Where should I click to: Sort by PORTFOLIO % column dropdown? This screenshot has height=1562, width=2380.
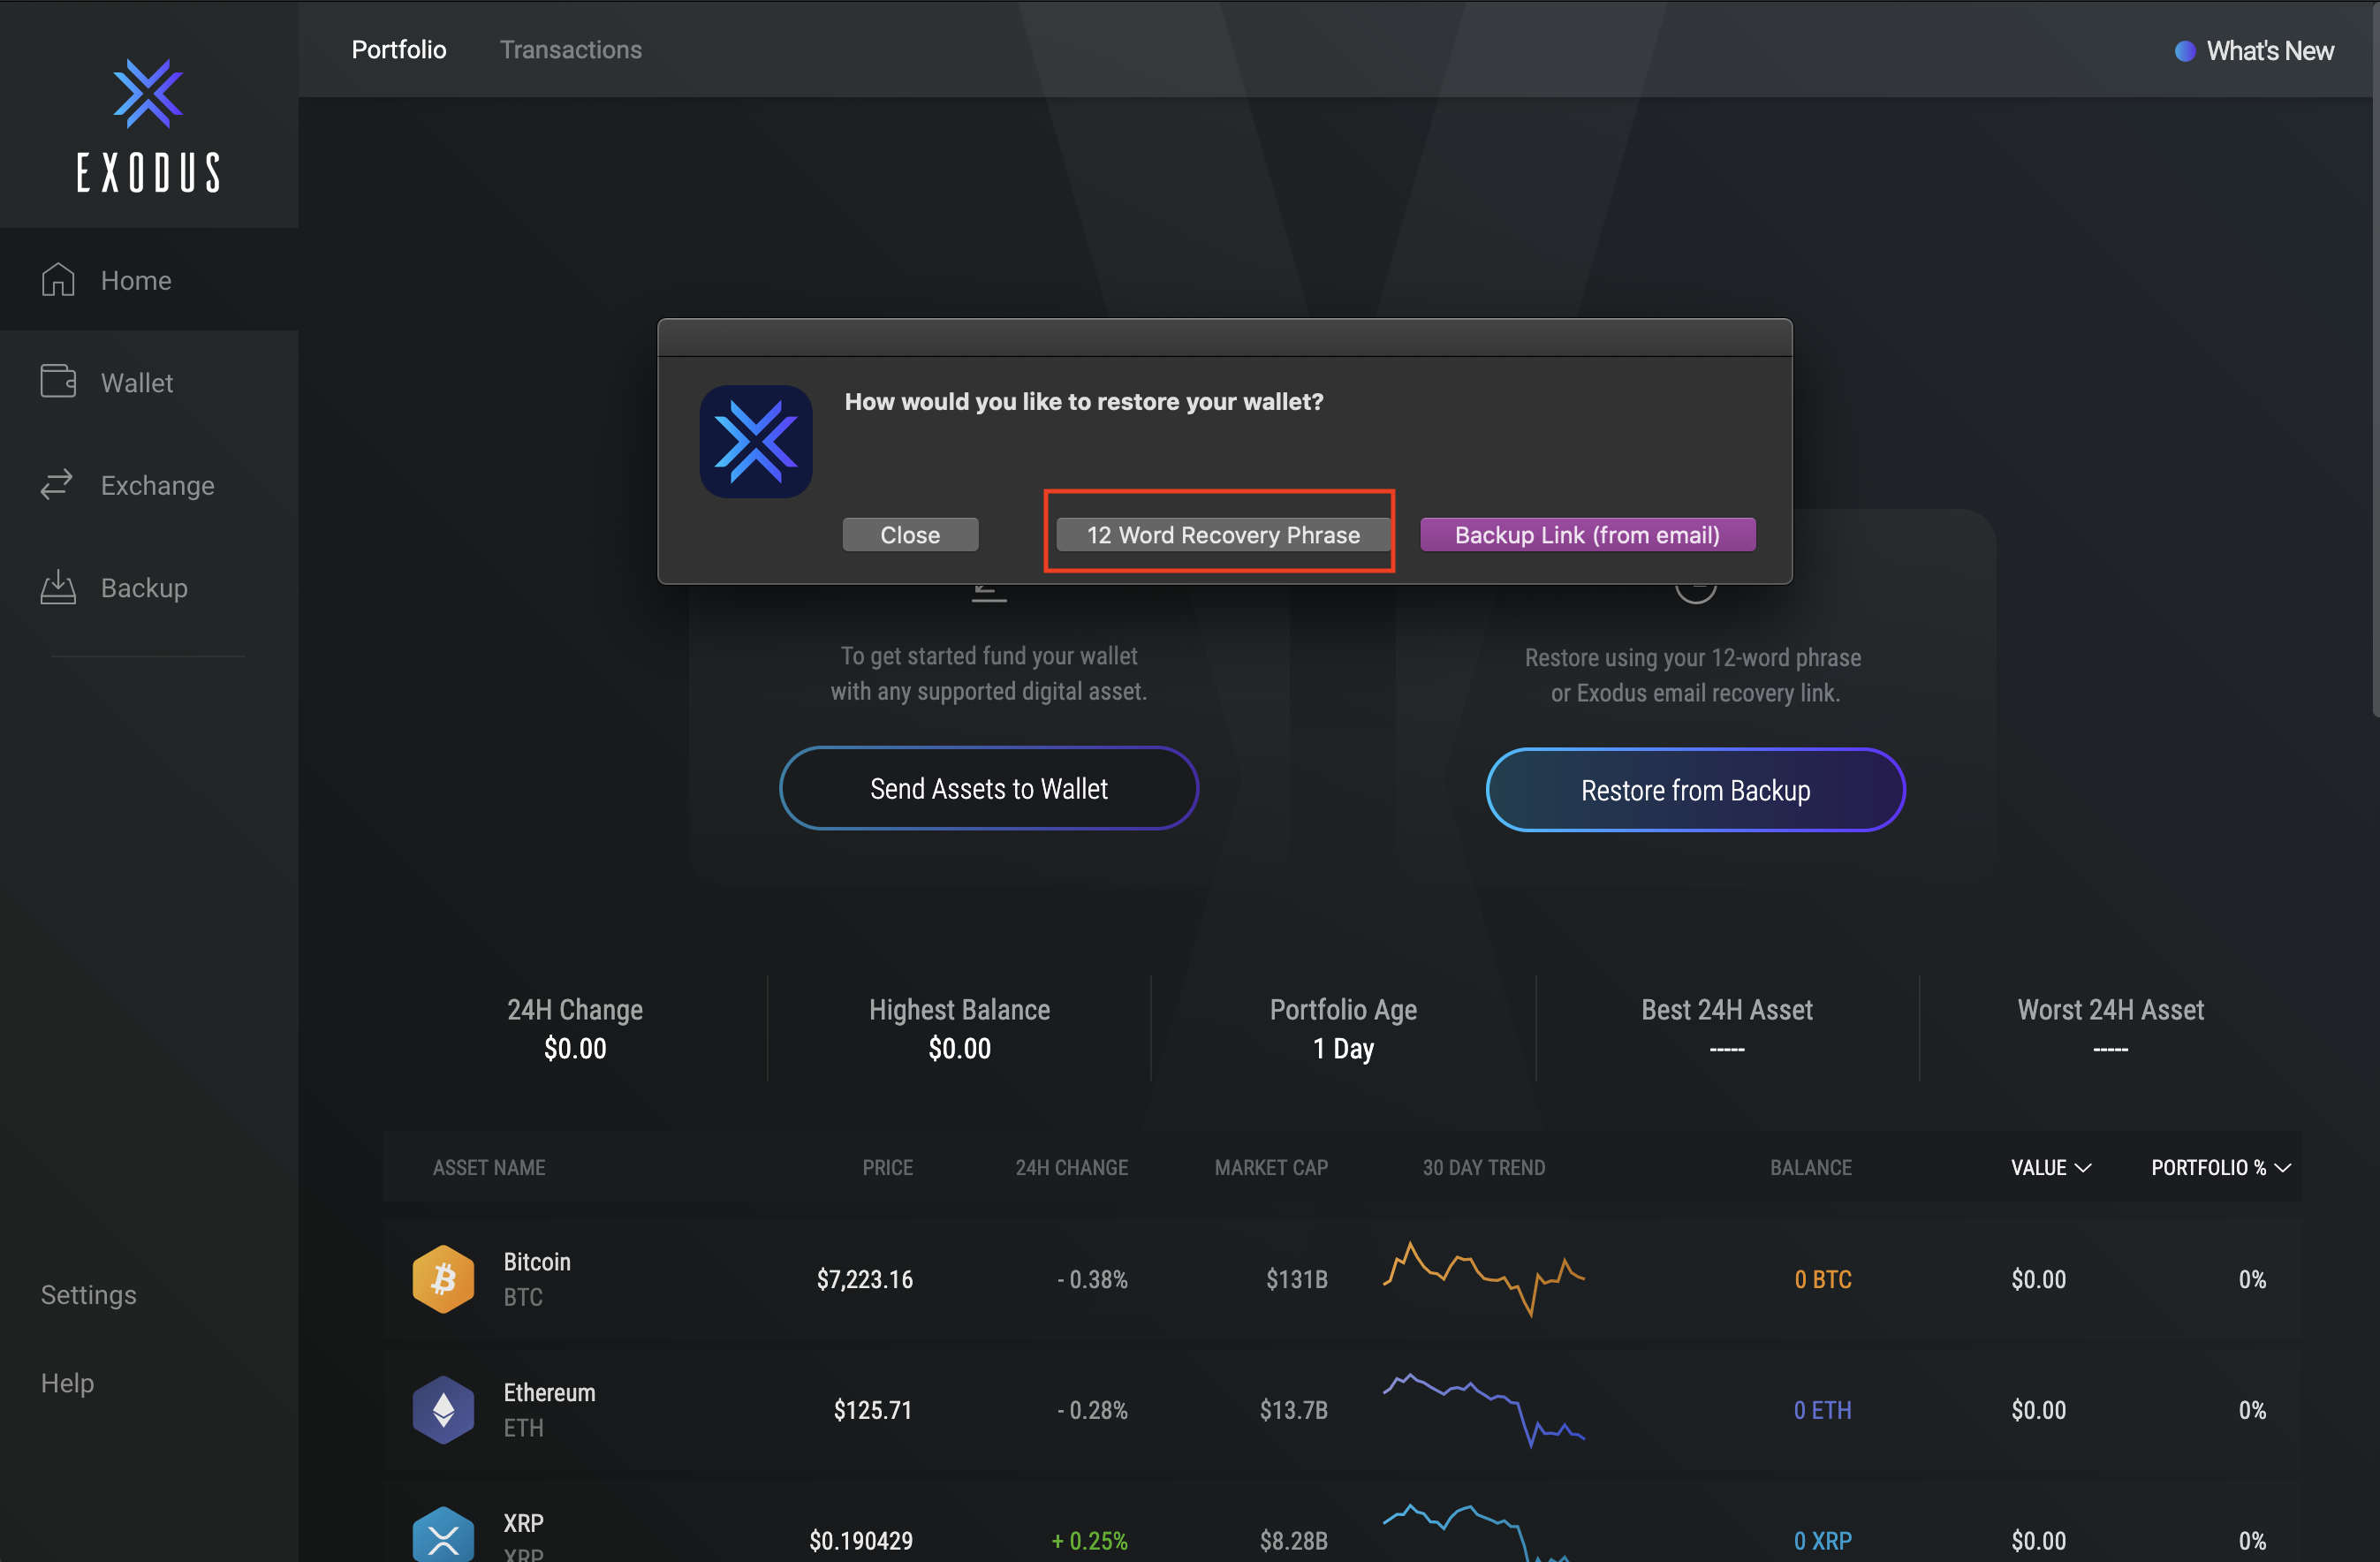(x=2221, y=1167)
